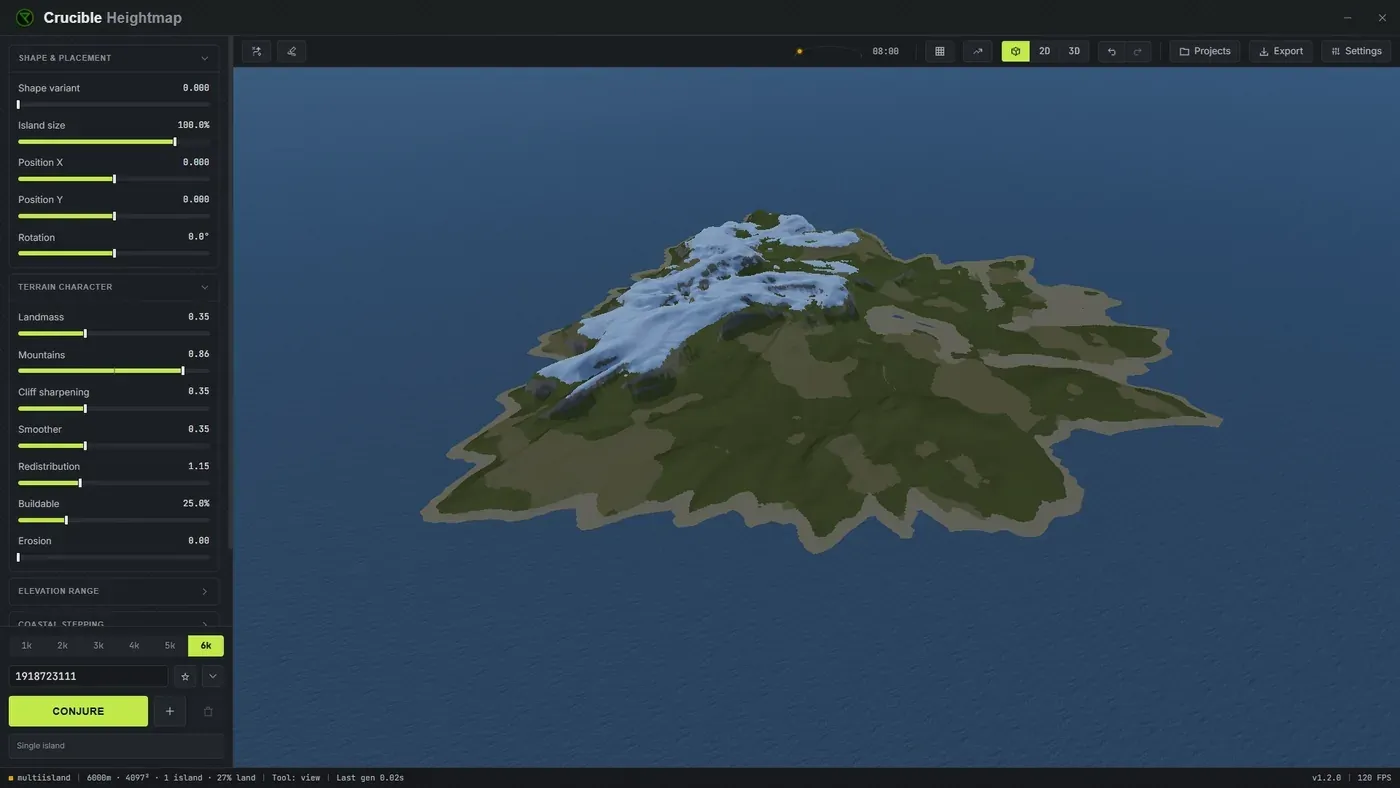
Task: Click the 'Tool: view' status text
Action: click(296, 778)
